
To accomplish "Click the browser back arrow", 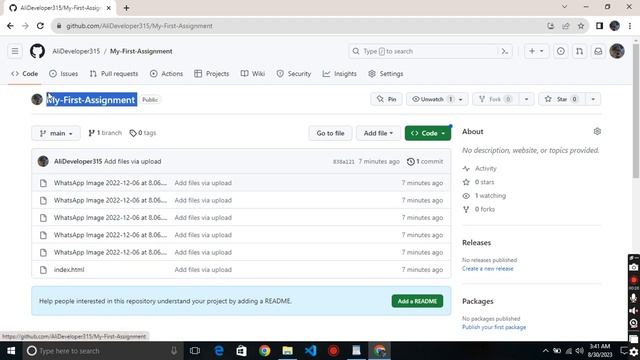I will (10, 26).
